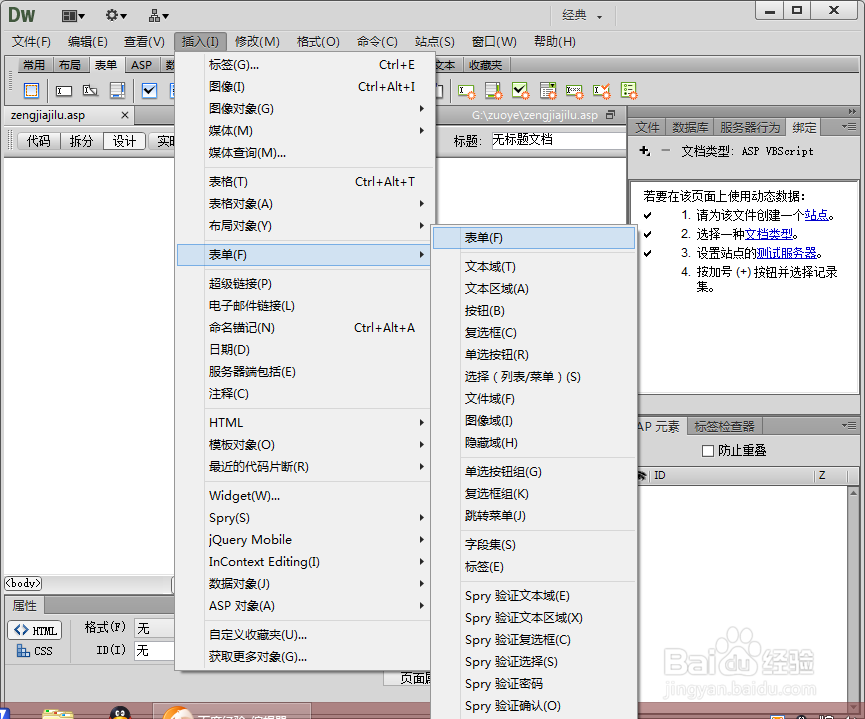Switch to the 服务器行为 panel tab
Image resolution: width=865 pixels, height=719 pixels.
point(750,127)
